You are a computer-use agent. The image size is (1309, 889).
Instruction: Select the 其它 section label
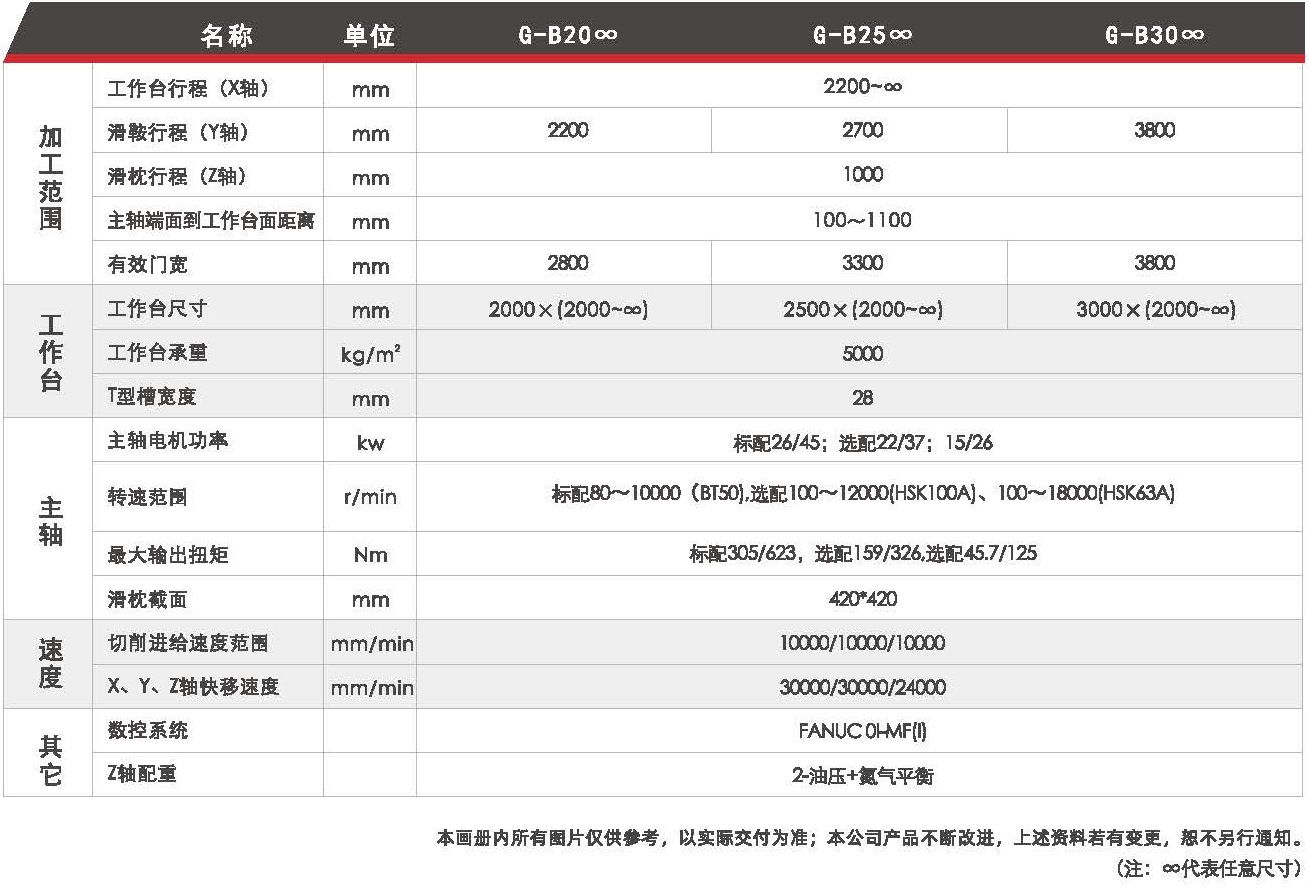49,753
